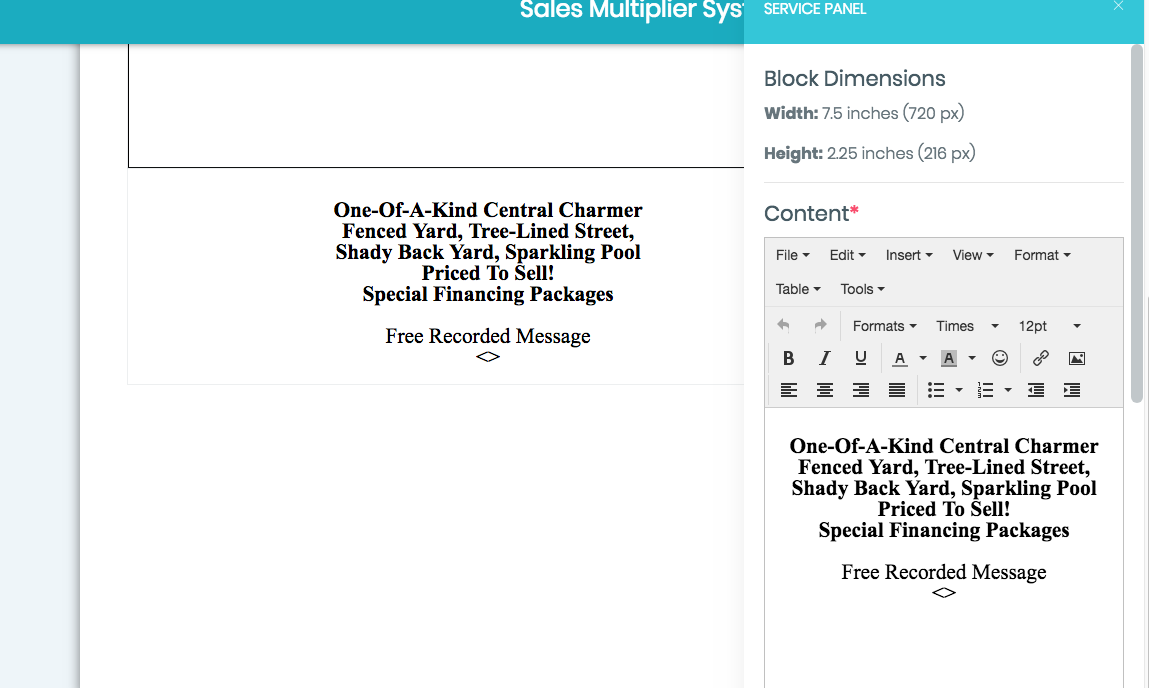1149x688 pixels.
Task: Open the 12pt font size dropdown
Action: click(1049, 326)
